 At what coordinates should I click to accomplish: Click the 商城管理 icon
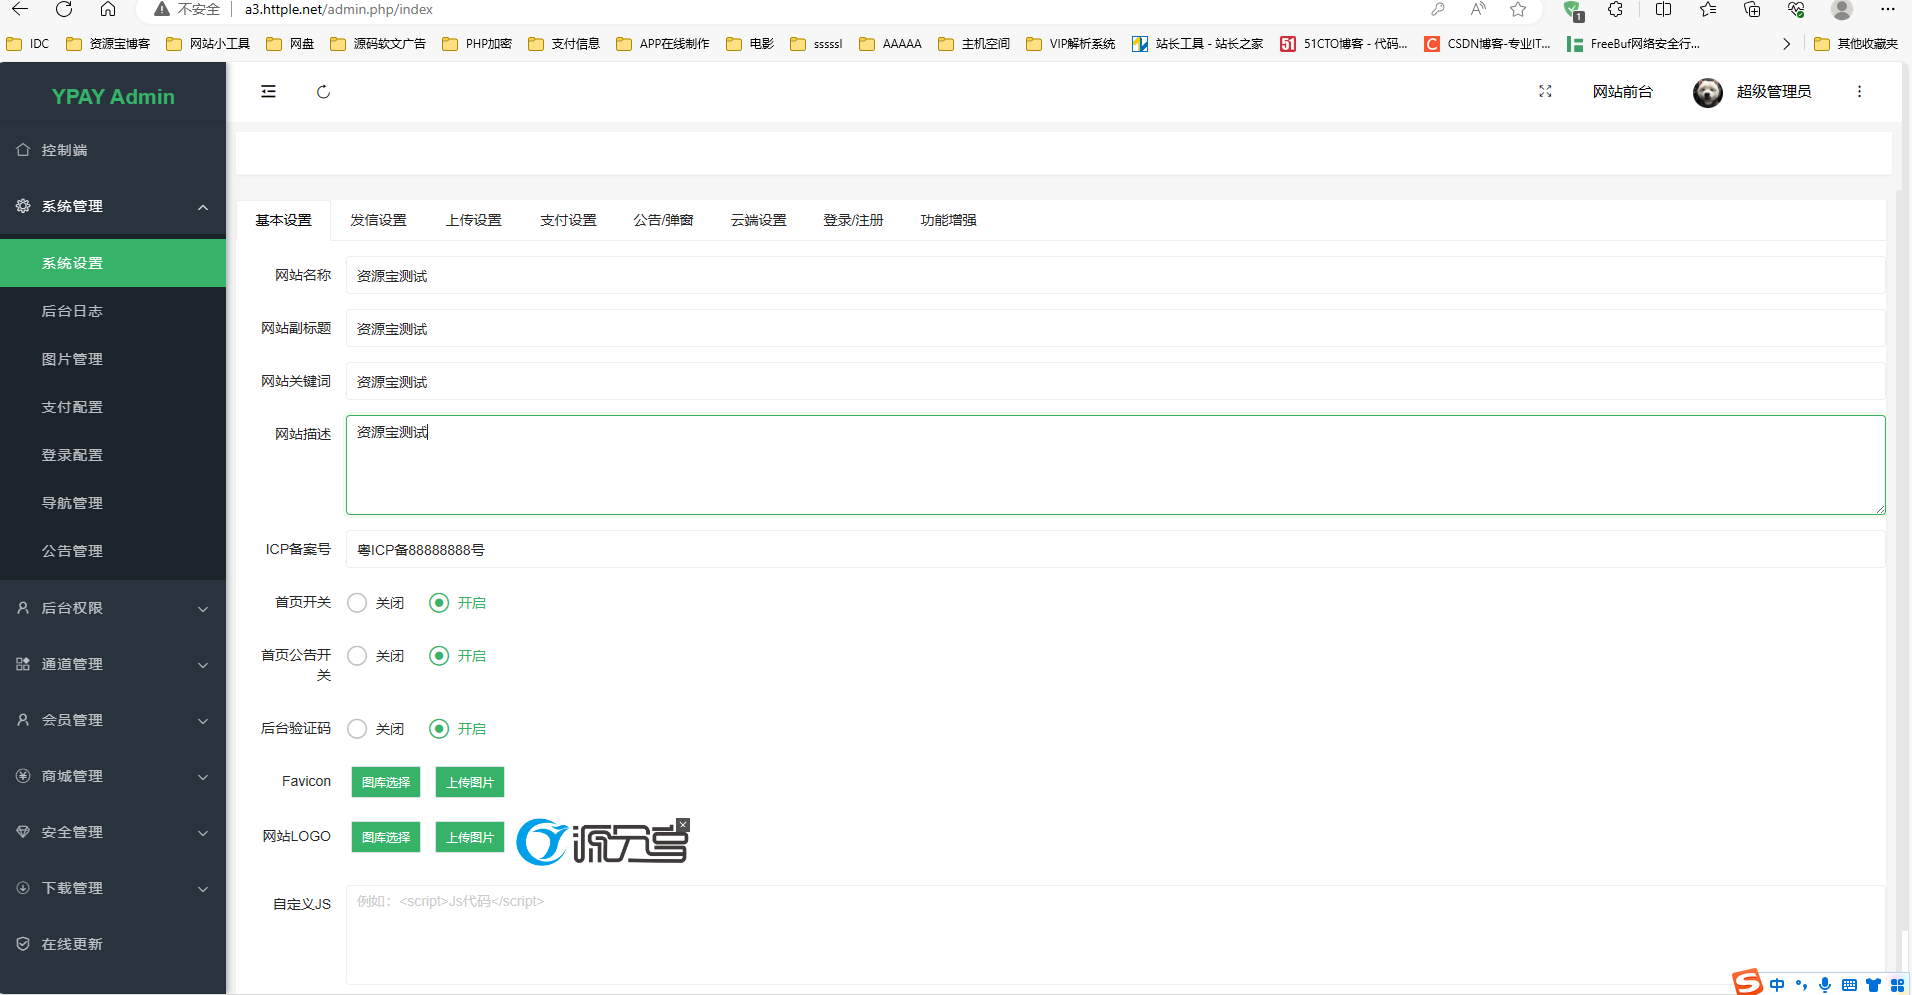(x=23, y=776)
